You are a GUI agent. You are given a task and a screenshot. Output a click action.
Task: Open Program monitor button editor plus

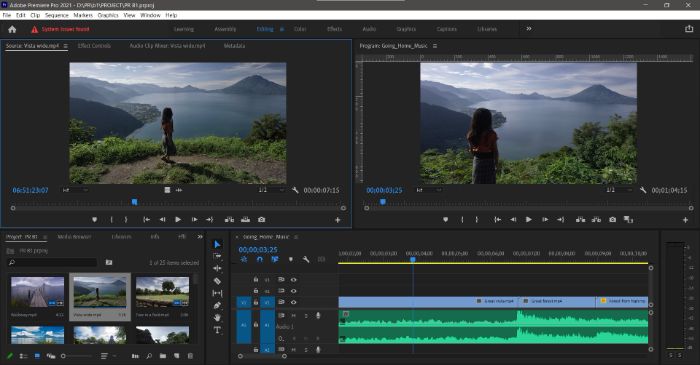coord(685,220)
